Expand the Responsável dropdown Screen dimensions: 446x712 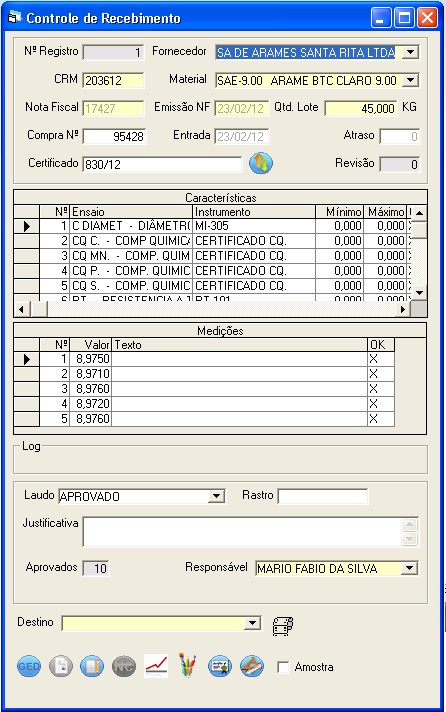(410, 568)
